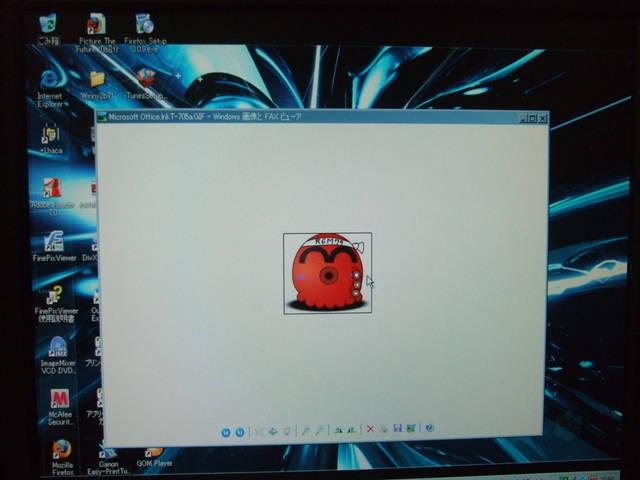Image resolution: width=640 pixels, height=480 pixels.
Task: Select the McAfee Security desktop icon
Action: 59,400
